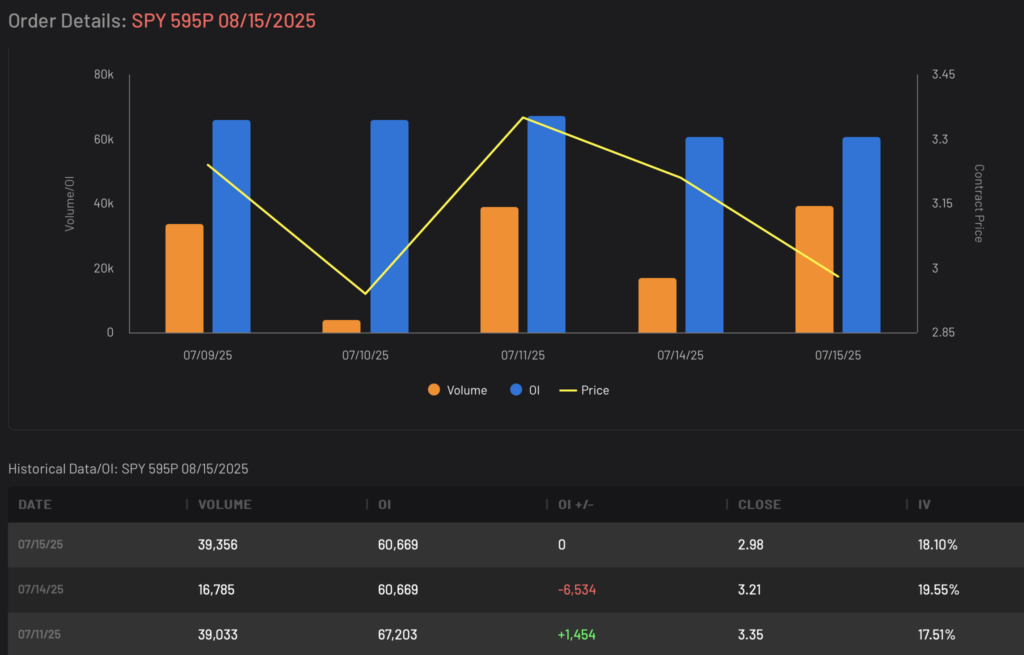Image resolution: width=1024 pixels, height=655 pixels.
Task: Click the 67,203 OI cell
Action: 398,635
